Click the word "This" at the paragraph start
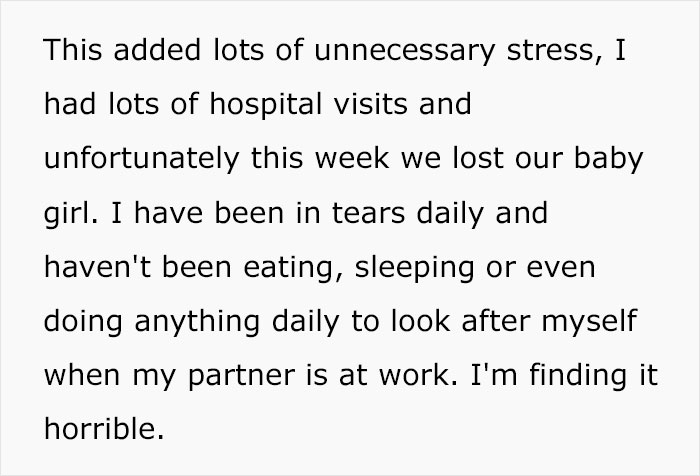This screenshot has height=476, width=700. point(72,49)
